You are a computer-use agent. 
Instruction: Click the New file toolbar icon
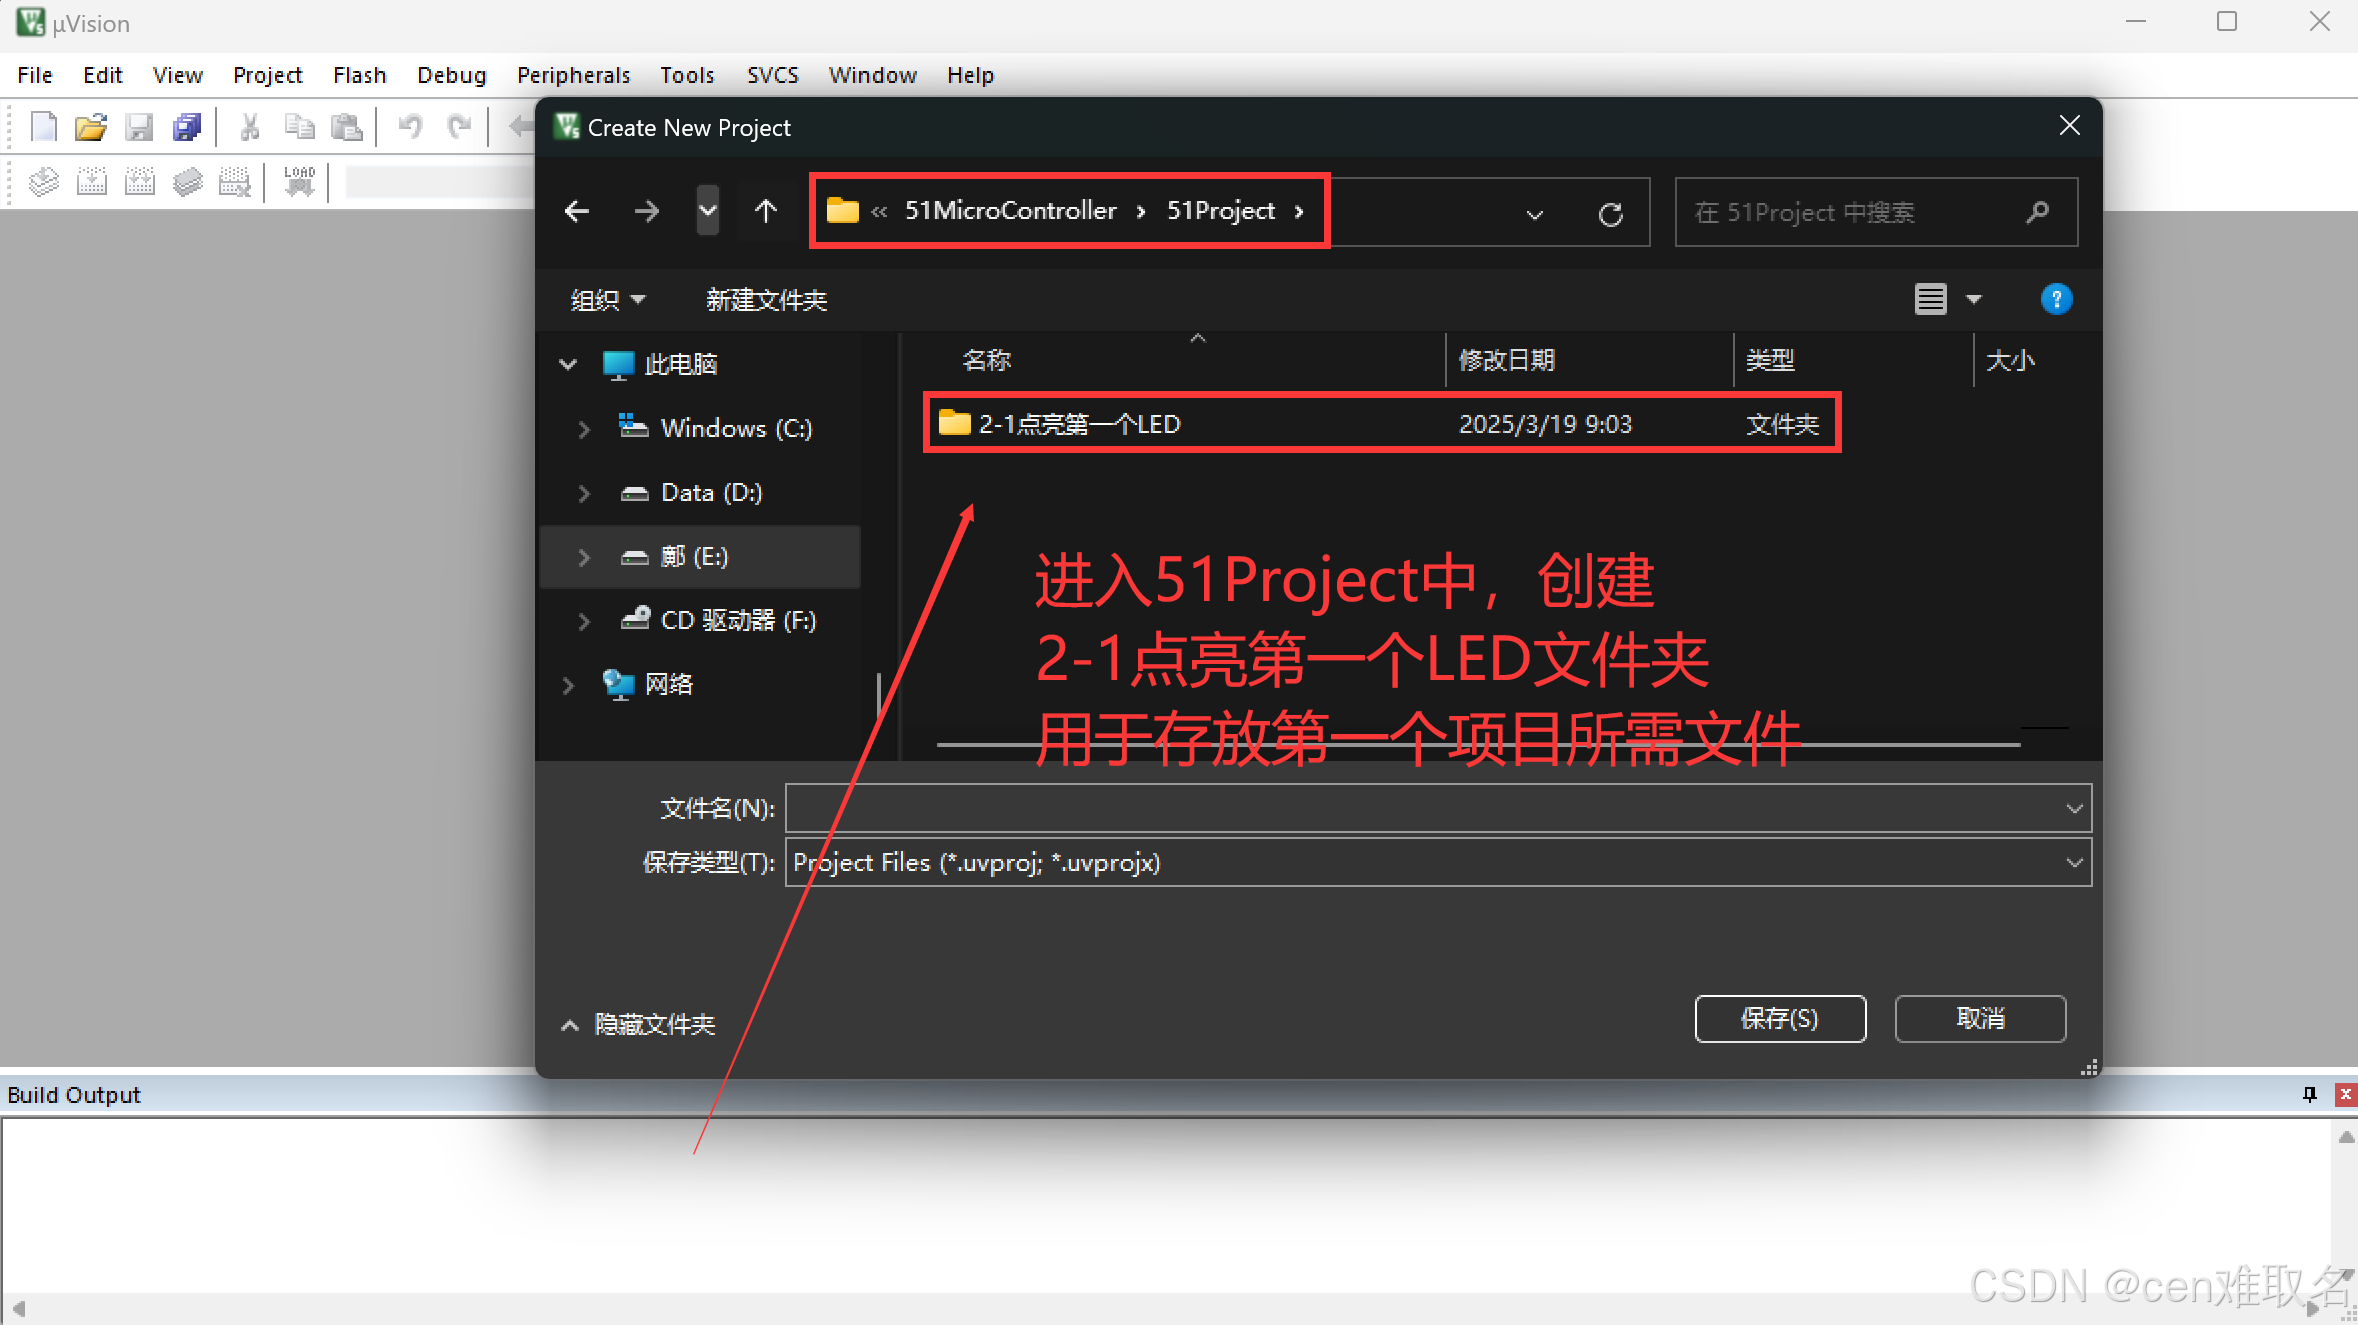[x=43, y=127]
